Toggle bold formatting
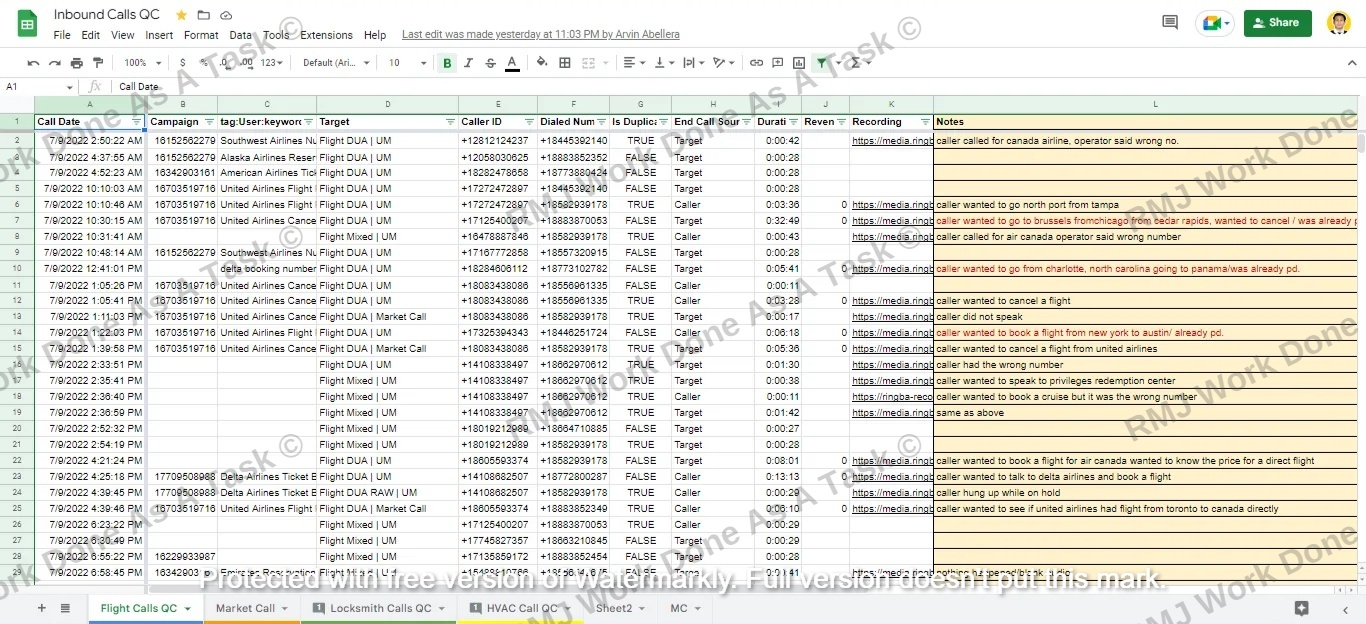The image size is (1366, 624). coord(447,63)
